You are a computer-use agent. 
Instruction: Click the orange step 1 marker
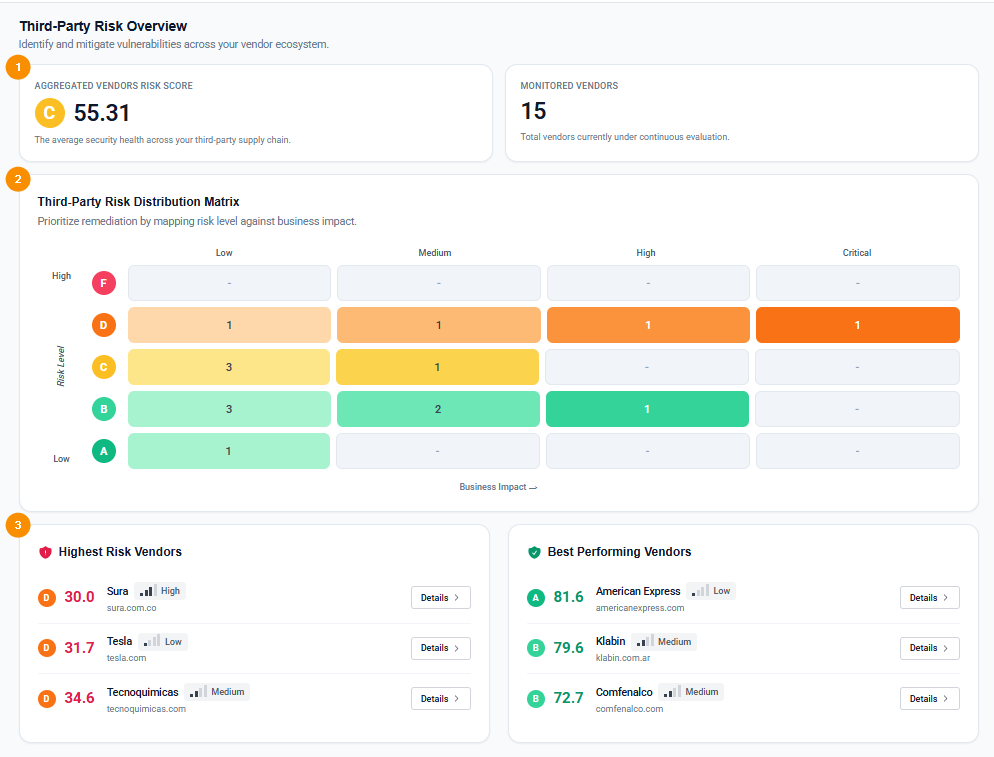[x=18, y=67]
